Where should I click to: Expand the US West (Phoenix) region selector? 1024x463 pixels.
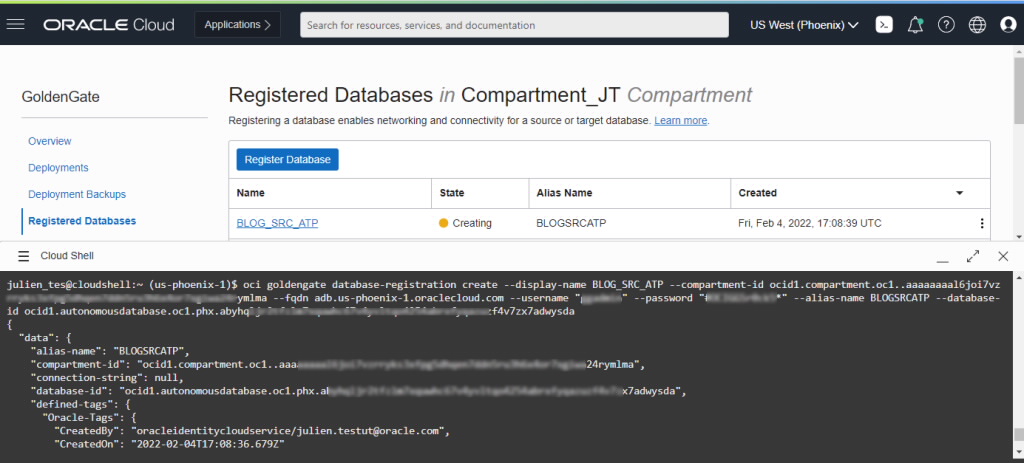(x=805, y=25)
